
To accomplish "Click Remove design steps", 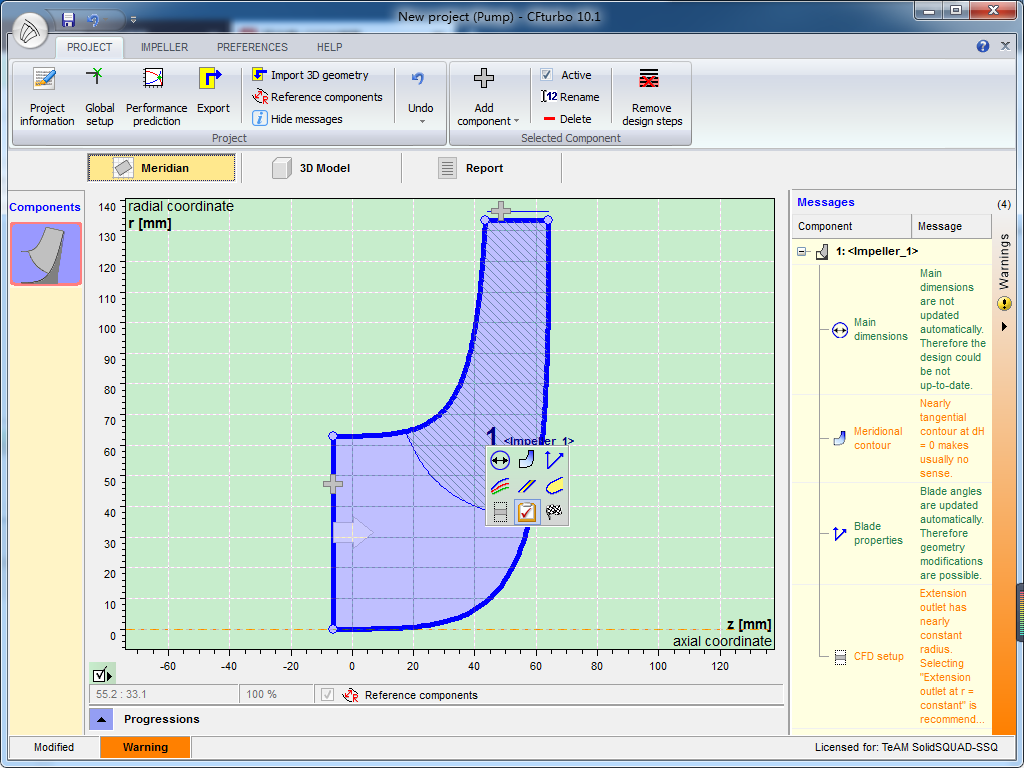I will point(651,97).
